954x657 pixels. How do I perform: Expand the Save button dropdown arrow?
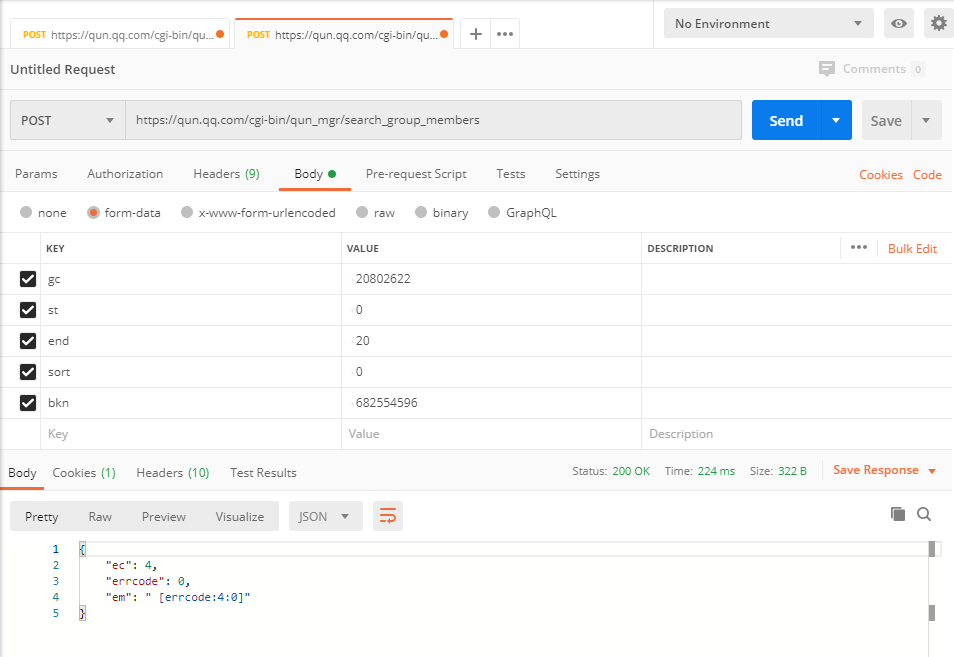click(926, 120)
